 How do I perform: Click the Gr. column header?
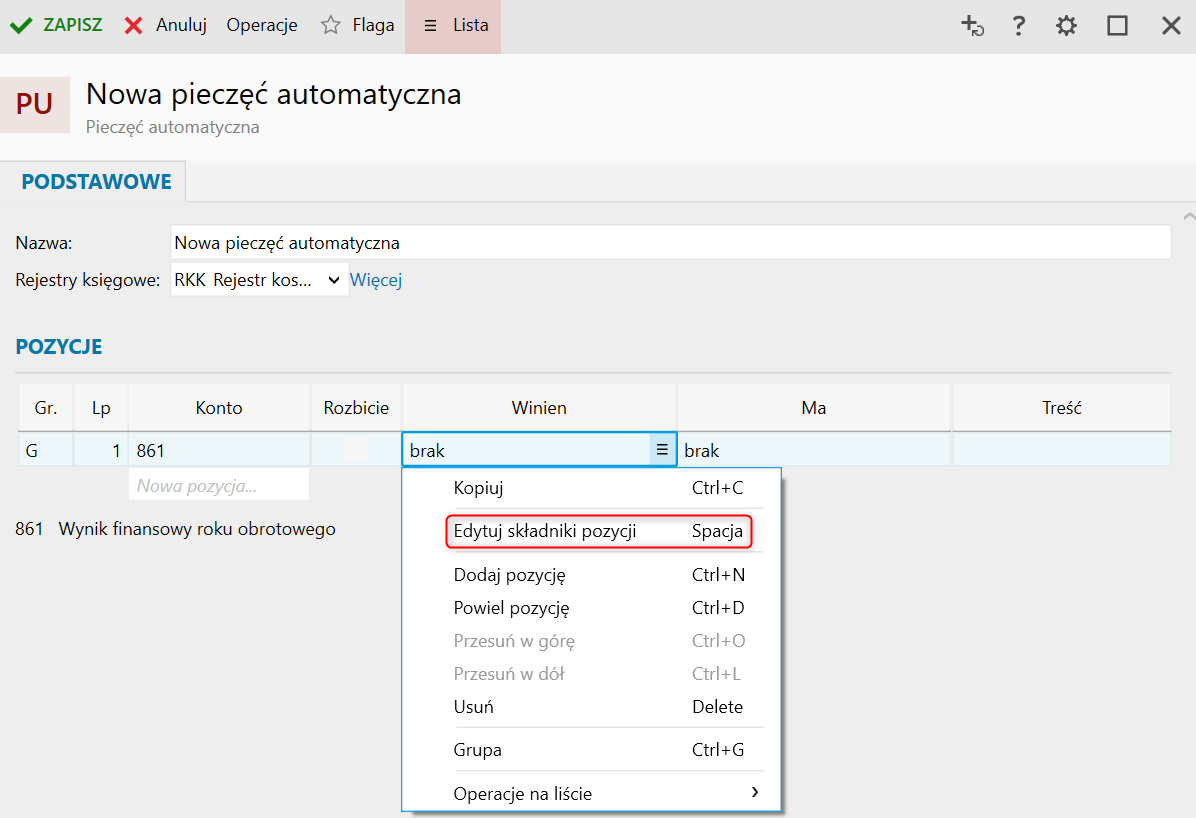[x=46, y=407]
